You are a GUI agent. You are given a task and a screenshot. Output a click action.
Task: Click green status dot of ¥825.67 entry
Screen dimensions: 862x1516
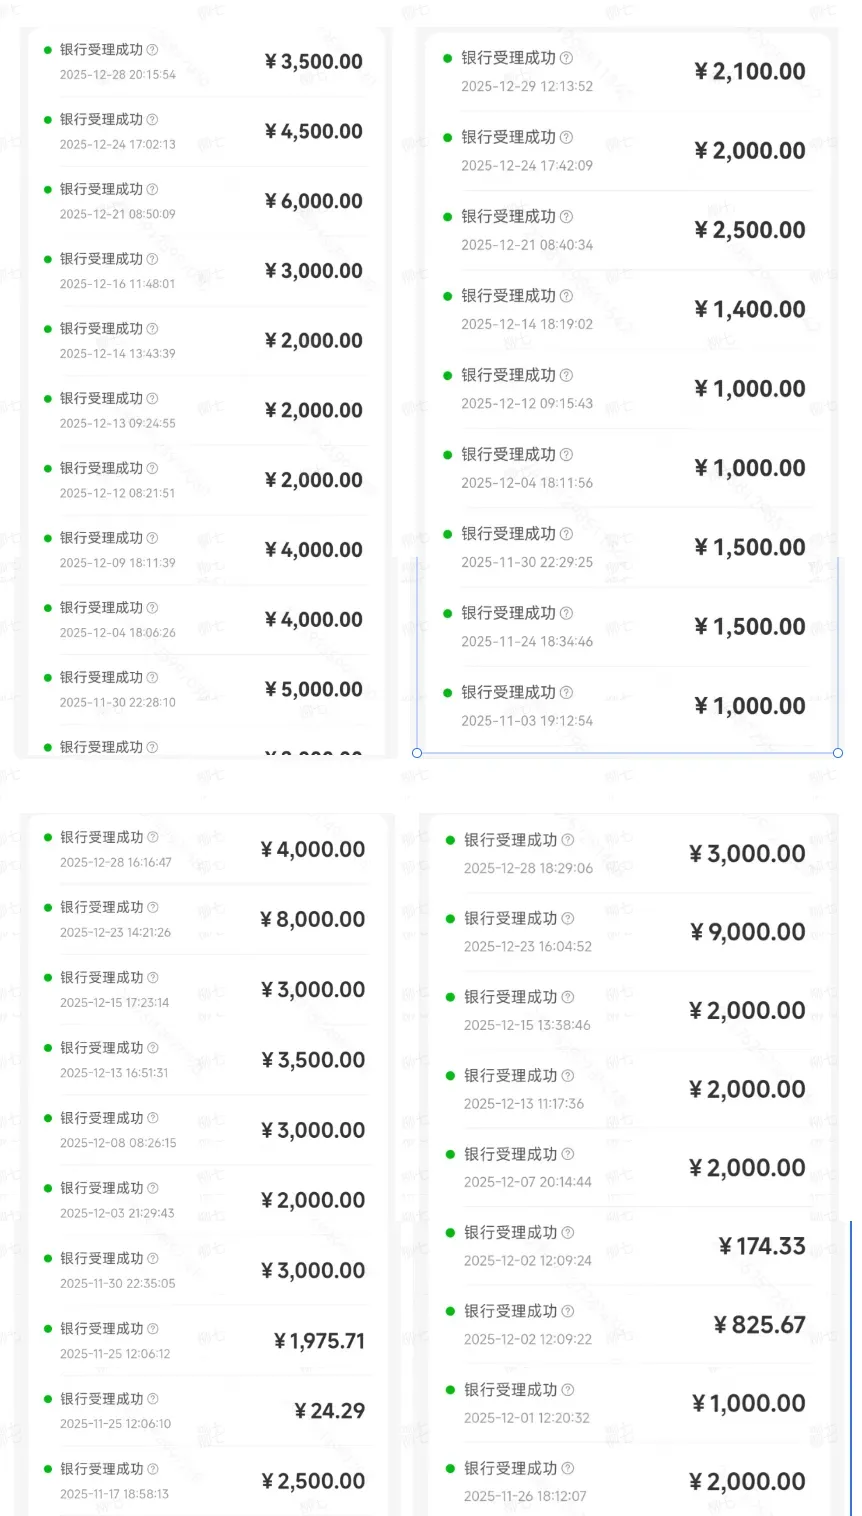[x=450, y=1311]
